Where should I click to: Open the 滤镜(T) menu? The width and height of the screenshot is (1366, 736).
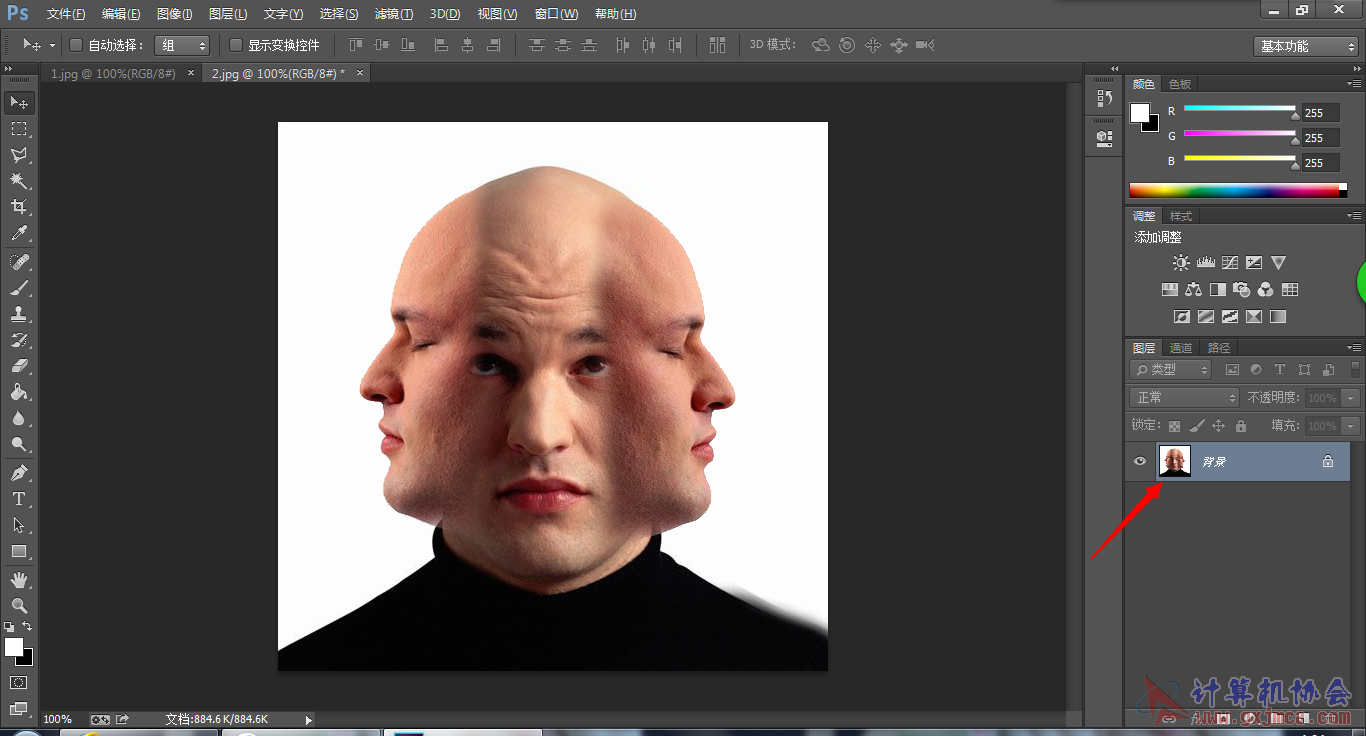[x=394, y=14]
